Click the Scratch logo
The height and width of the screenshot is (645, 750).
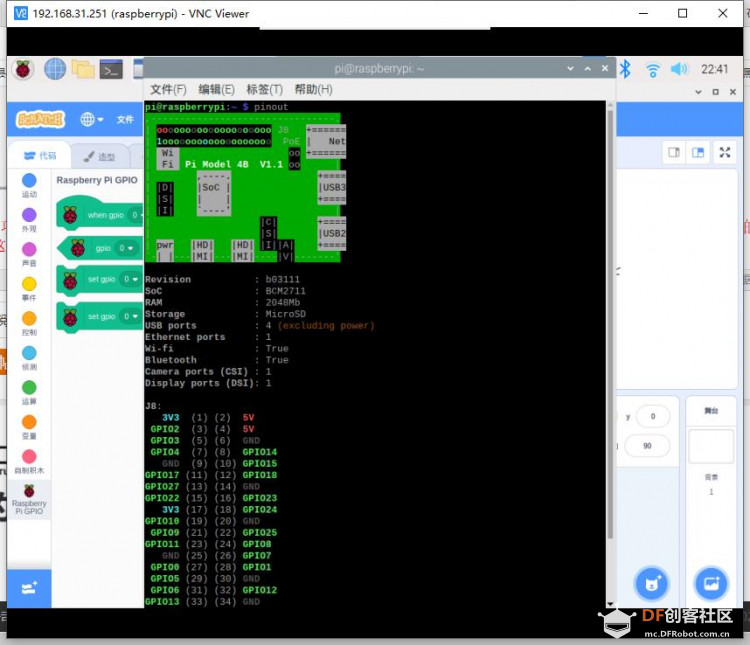pyautogui.click(x=41, y=119)
